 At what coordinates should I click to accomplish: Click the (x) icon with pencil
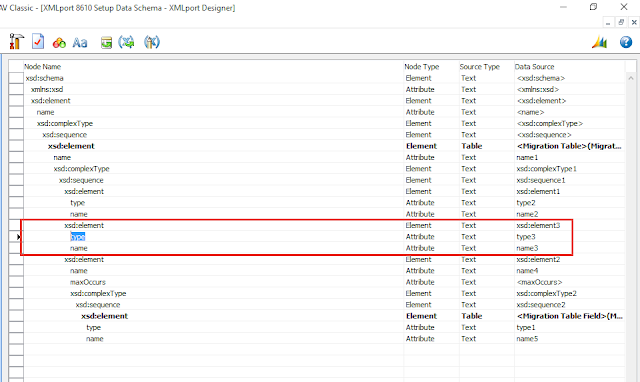click(x=152, y=42)
